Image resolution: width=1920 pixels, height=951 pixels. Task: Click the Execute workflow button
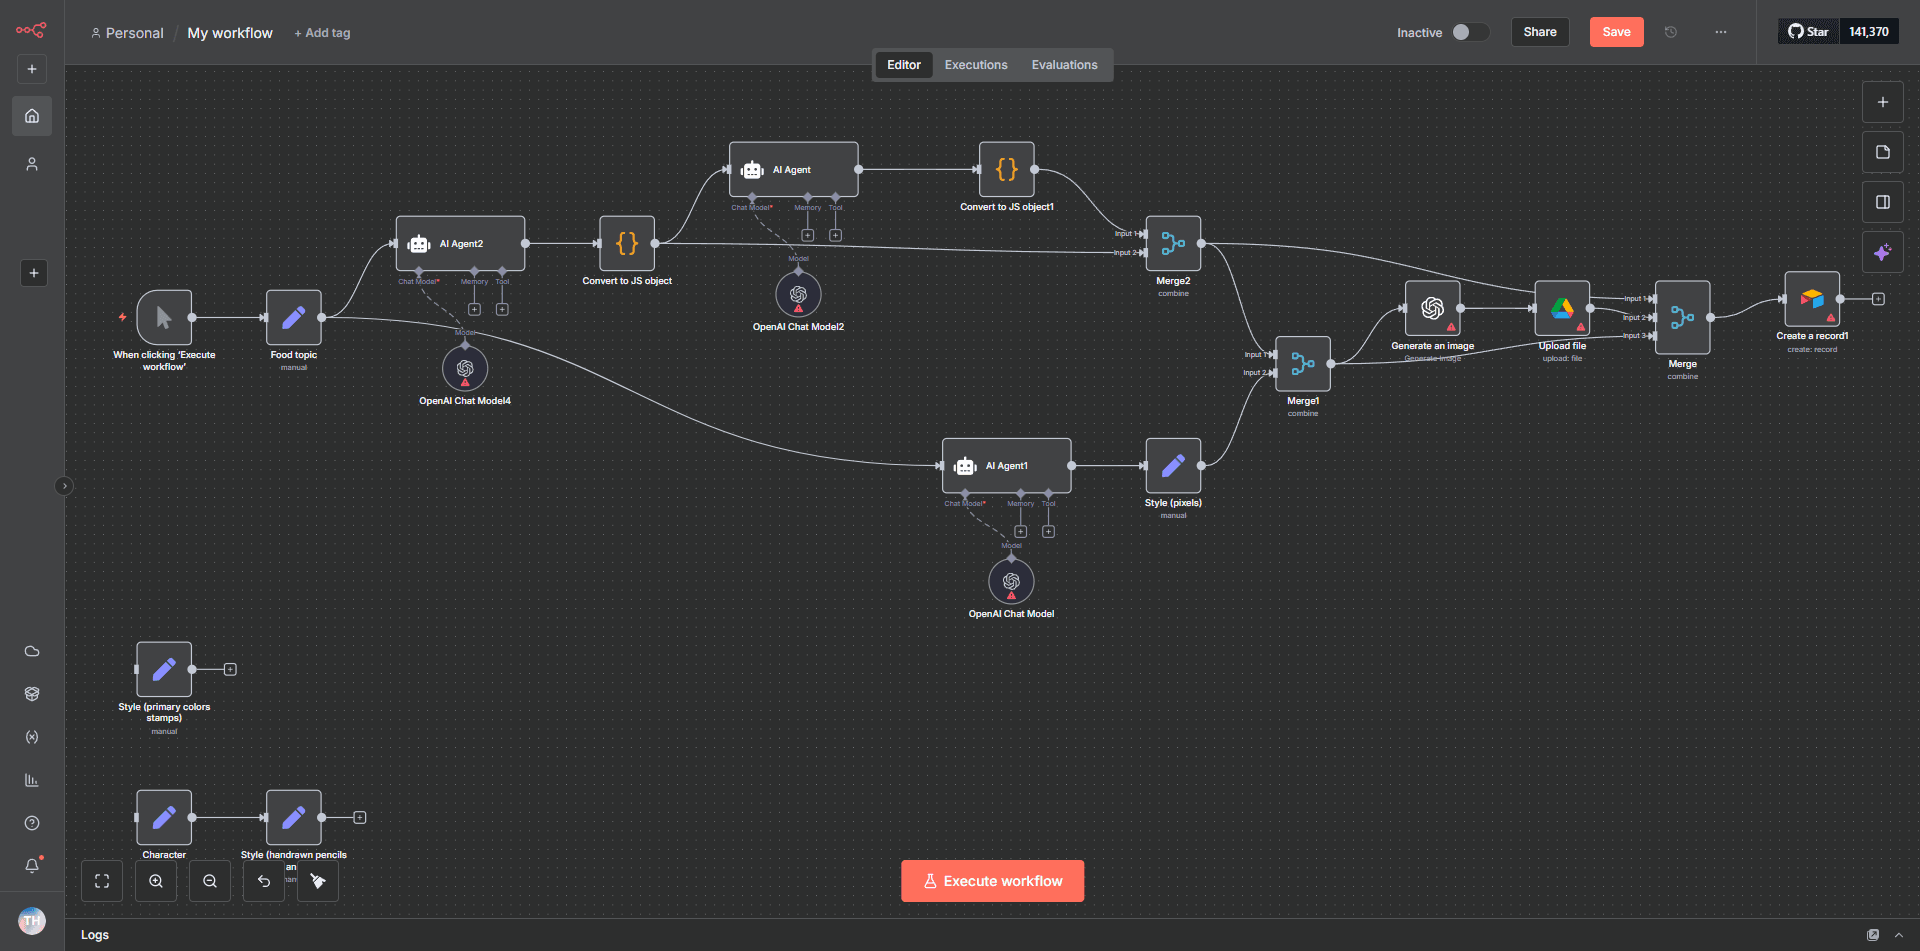coord(992,880)
